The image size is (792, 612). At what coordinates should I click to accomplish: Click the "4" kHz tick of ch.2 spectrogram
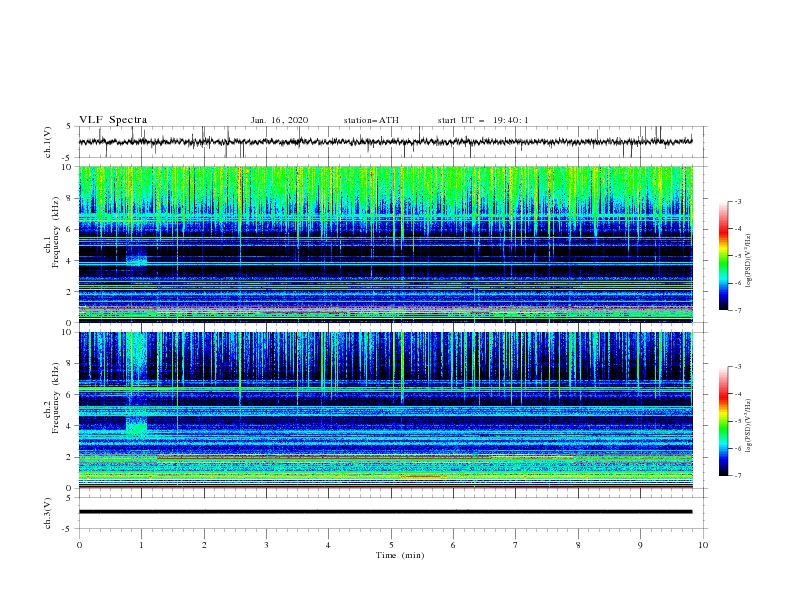69,426
